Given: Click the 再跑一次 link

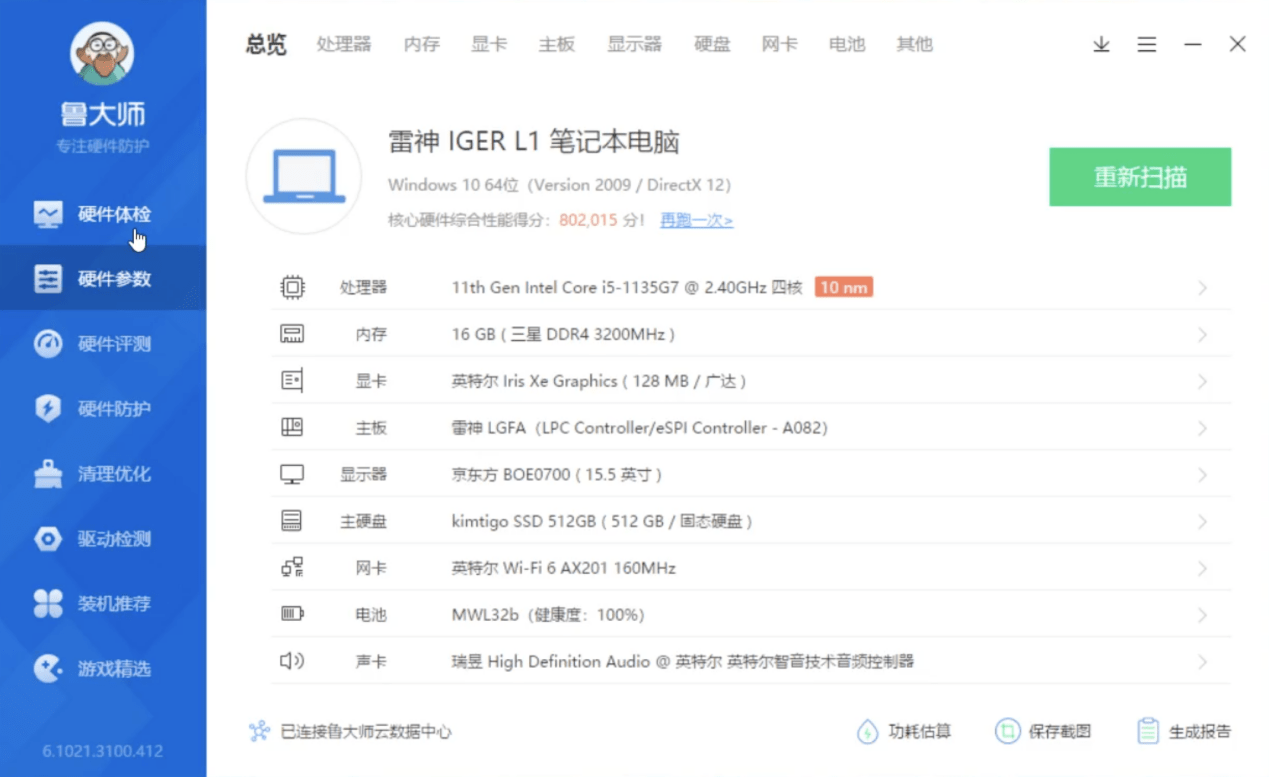Looking at the screenshot, I should [696, 220].
